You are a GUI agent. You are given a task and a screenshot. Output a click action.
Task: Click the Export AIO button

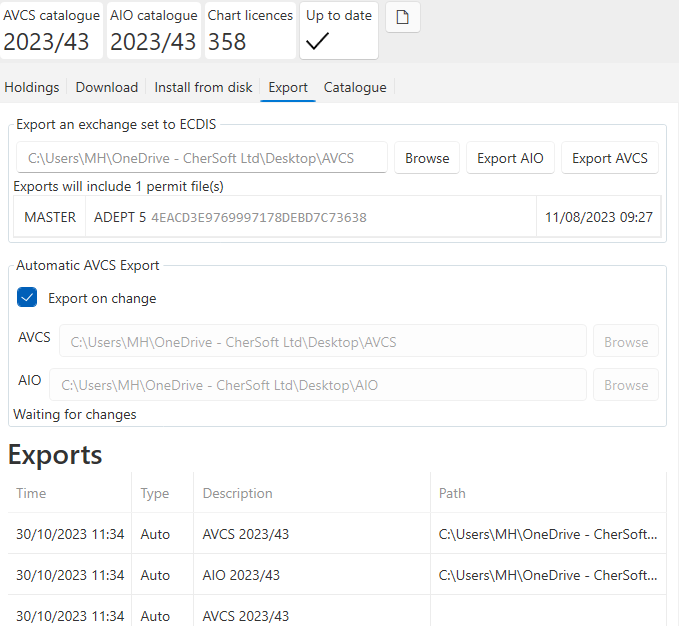click(510, 158)
